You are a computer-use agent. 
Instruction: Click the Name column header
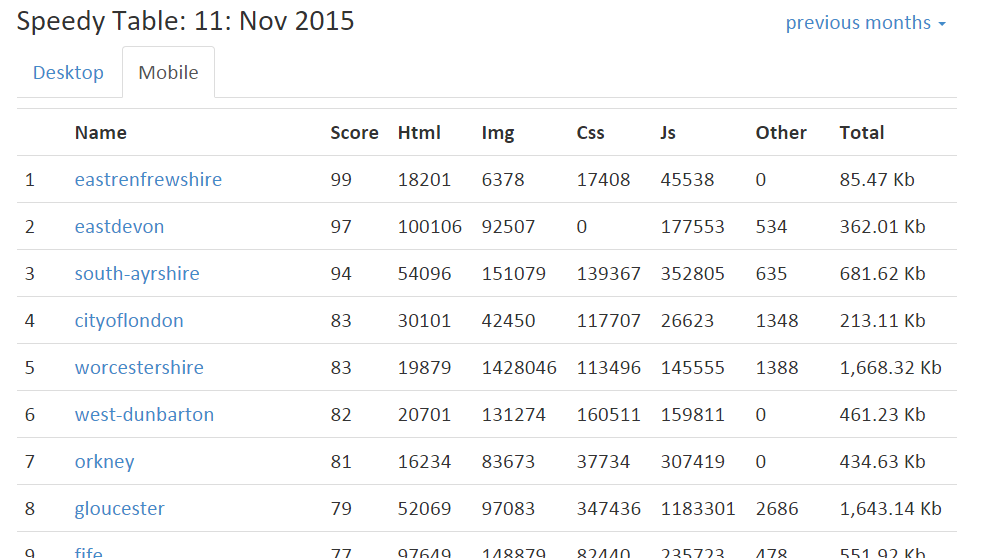pyautogui.click(x=100, y=133)
